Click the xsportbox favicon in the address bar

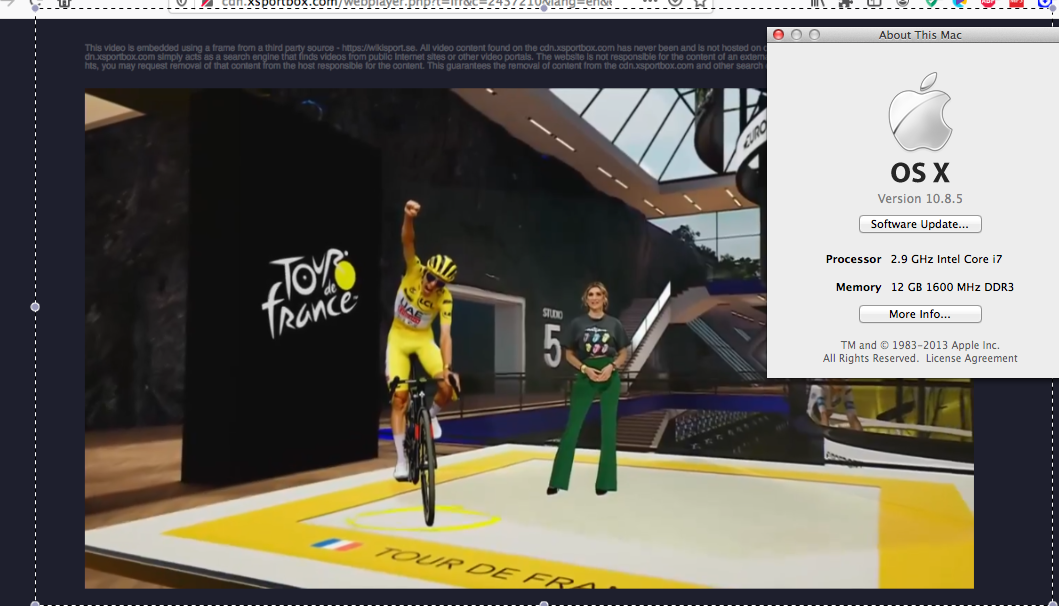205,3
